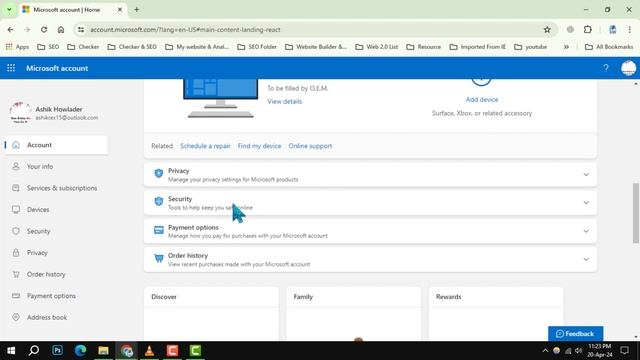This screenshot has width=640, height=360.
Task: Open the Windows Start menu
Action: (x=11, y=351)
